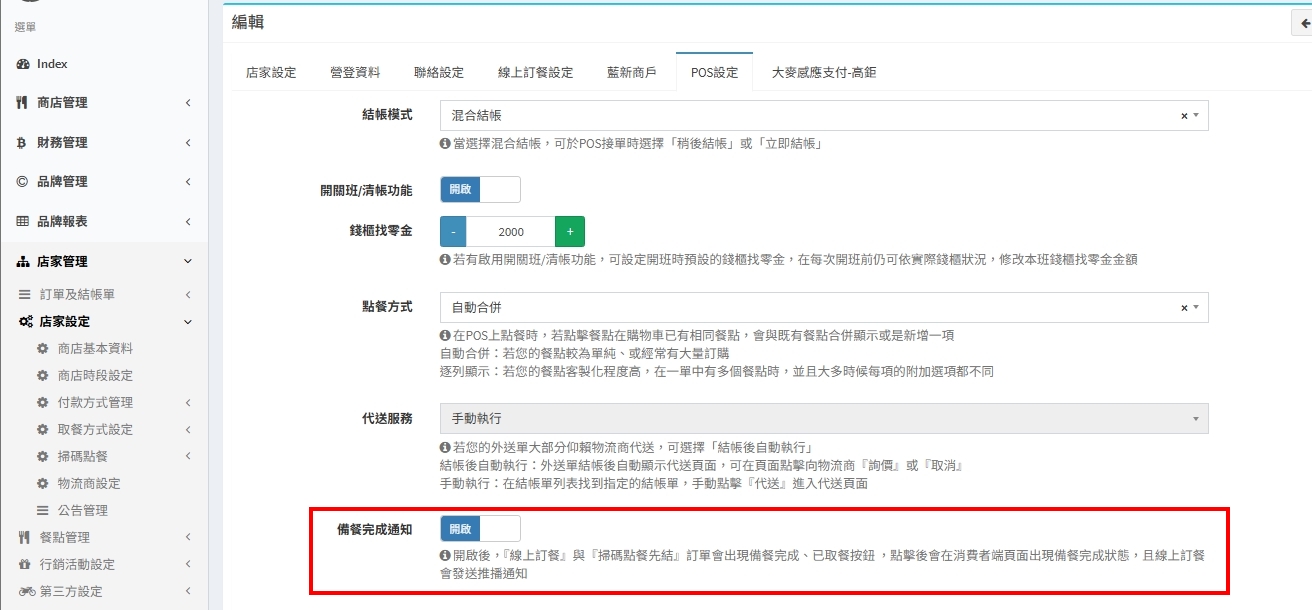The height and width of the screenshot is (610, 1312).
Task: Open the 代送服務 dropdown
Action: pos(823,419)
